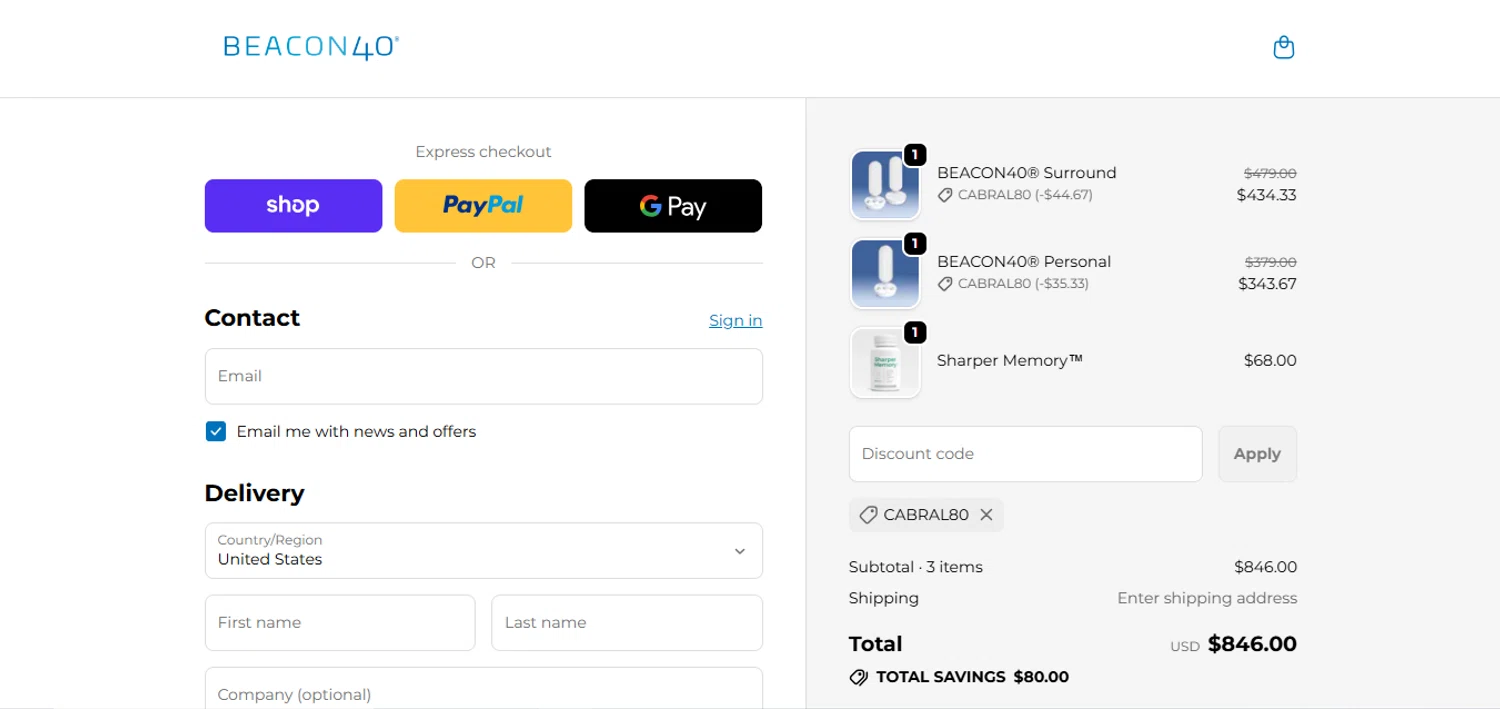1500x709 pixels.
Task: Click the $68.00 Sharper Memory price
Action: tap(1270, 361)
